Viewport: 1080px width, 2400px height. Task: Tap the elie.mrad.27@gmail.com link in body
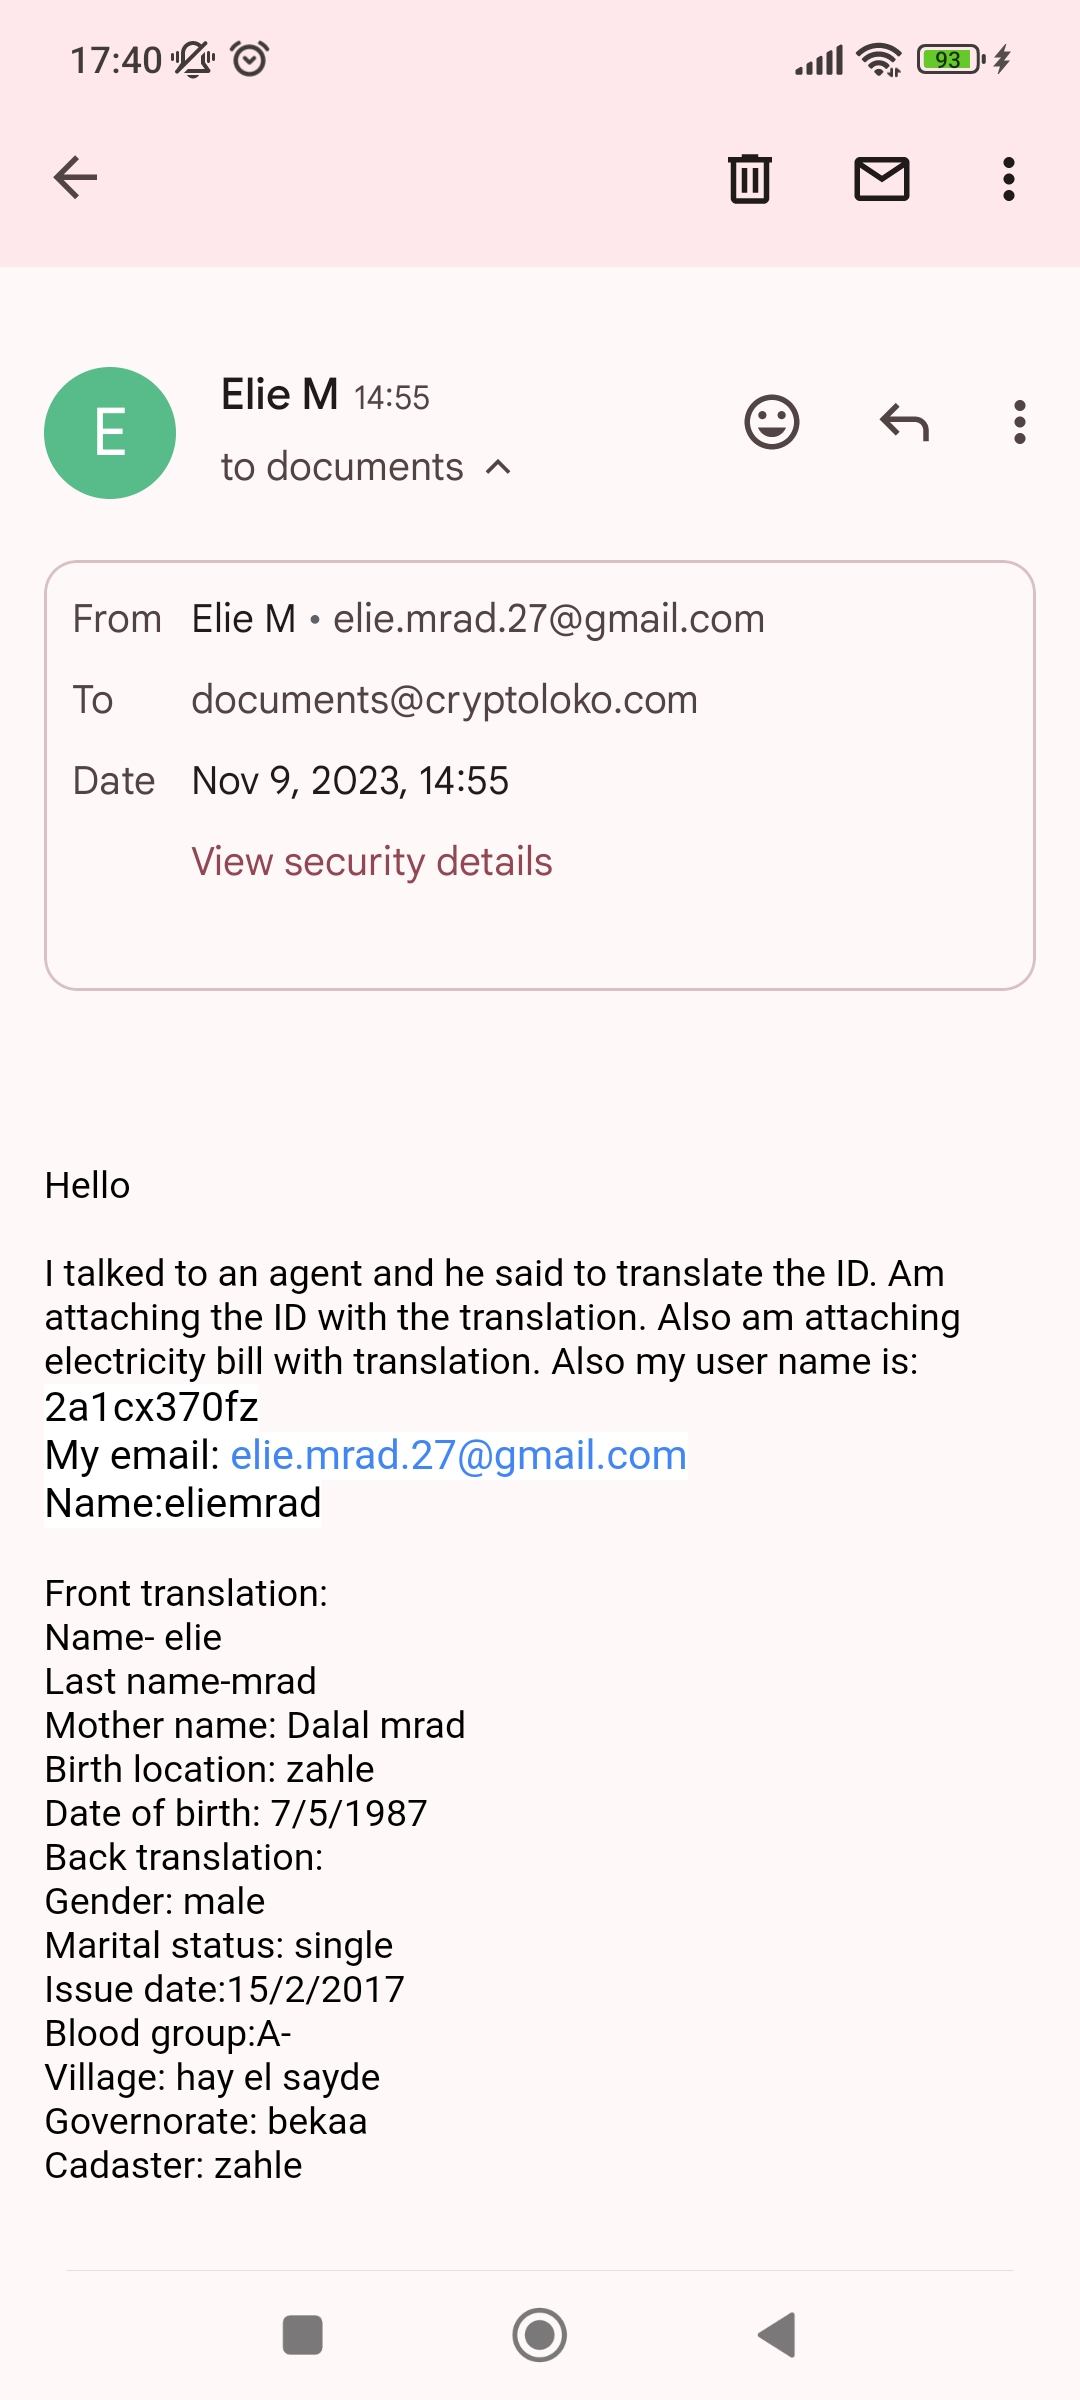458,1455
